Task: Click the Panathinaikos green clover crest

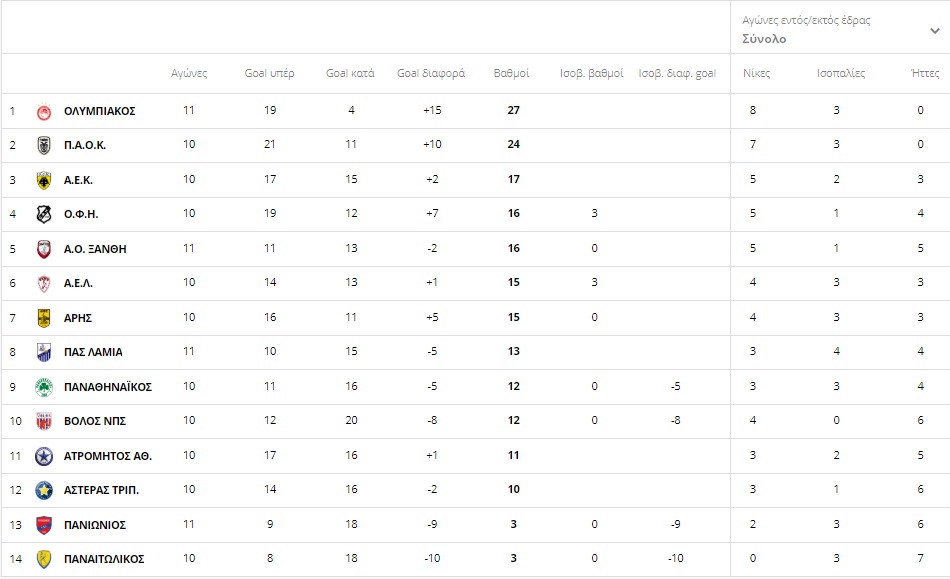Action: (x=44, y=387)
